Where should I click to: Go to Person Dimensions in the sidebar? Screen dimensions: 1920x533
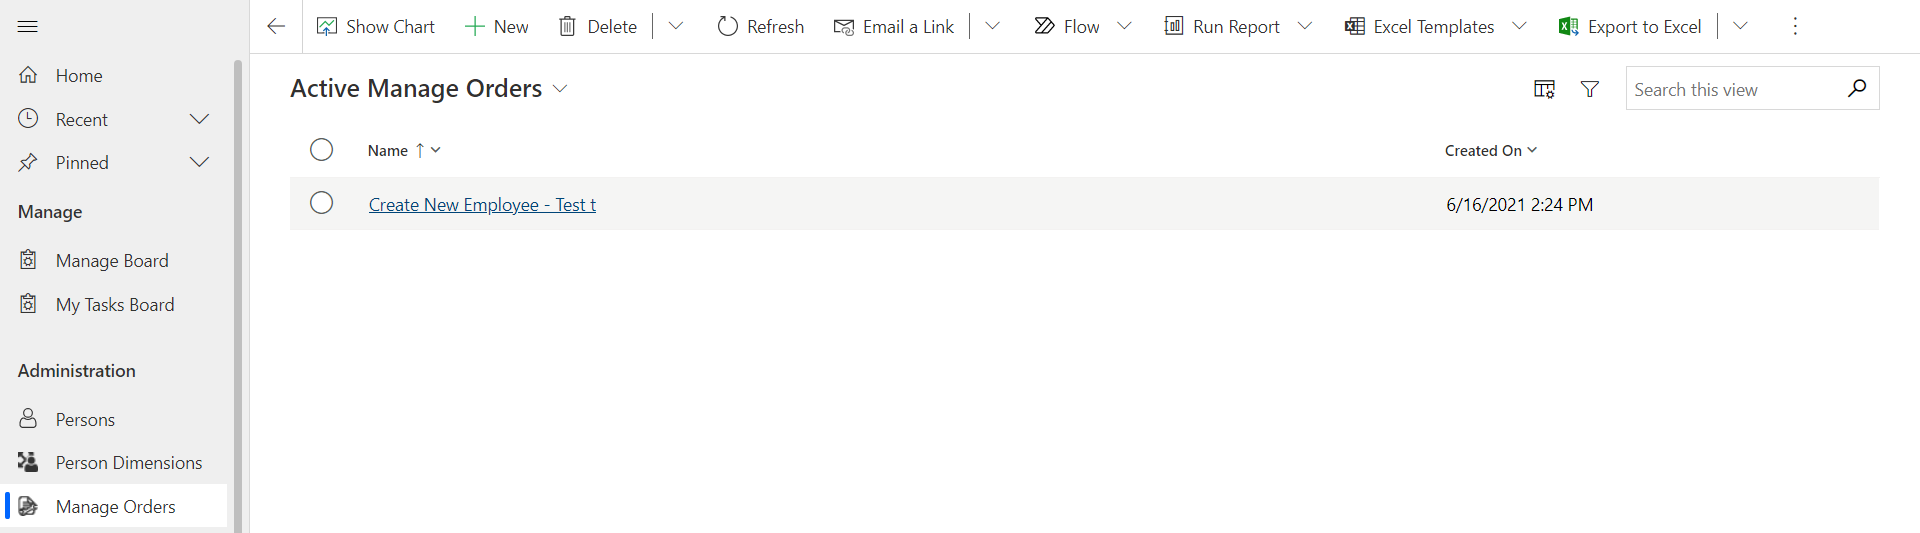(128, 463)
